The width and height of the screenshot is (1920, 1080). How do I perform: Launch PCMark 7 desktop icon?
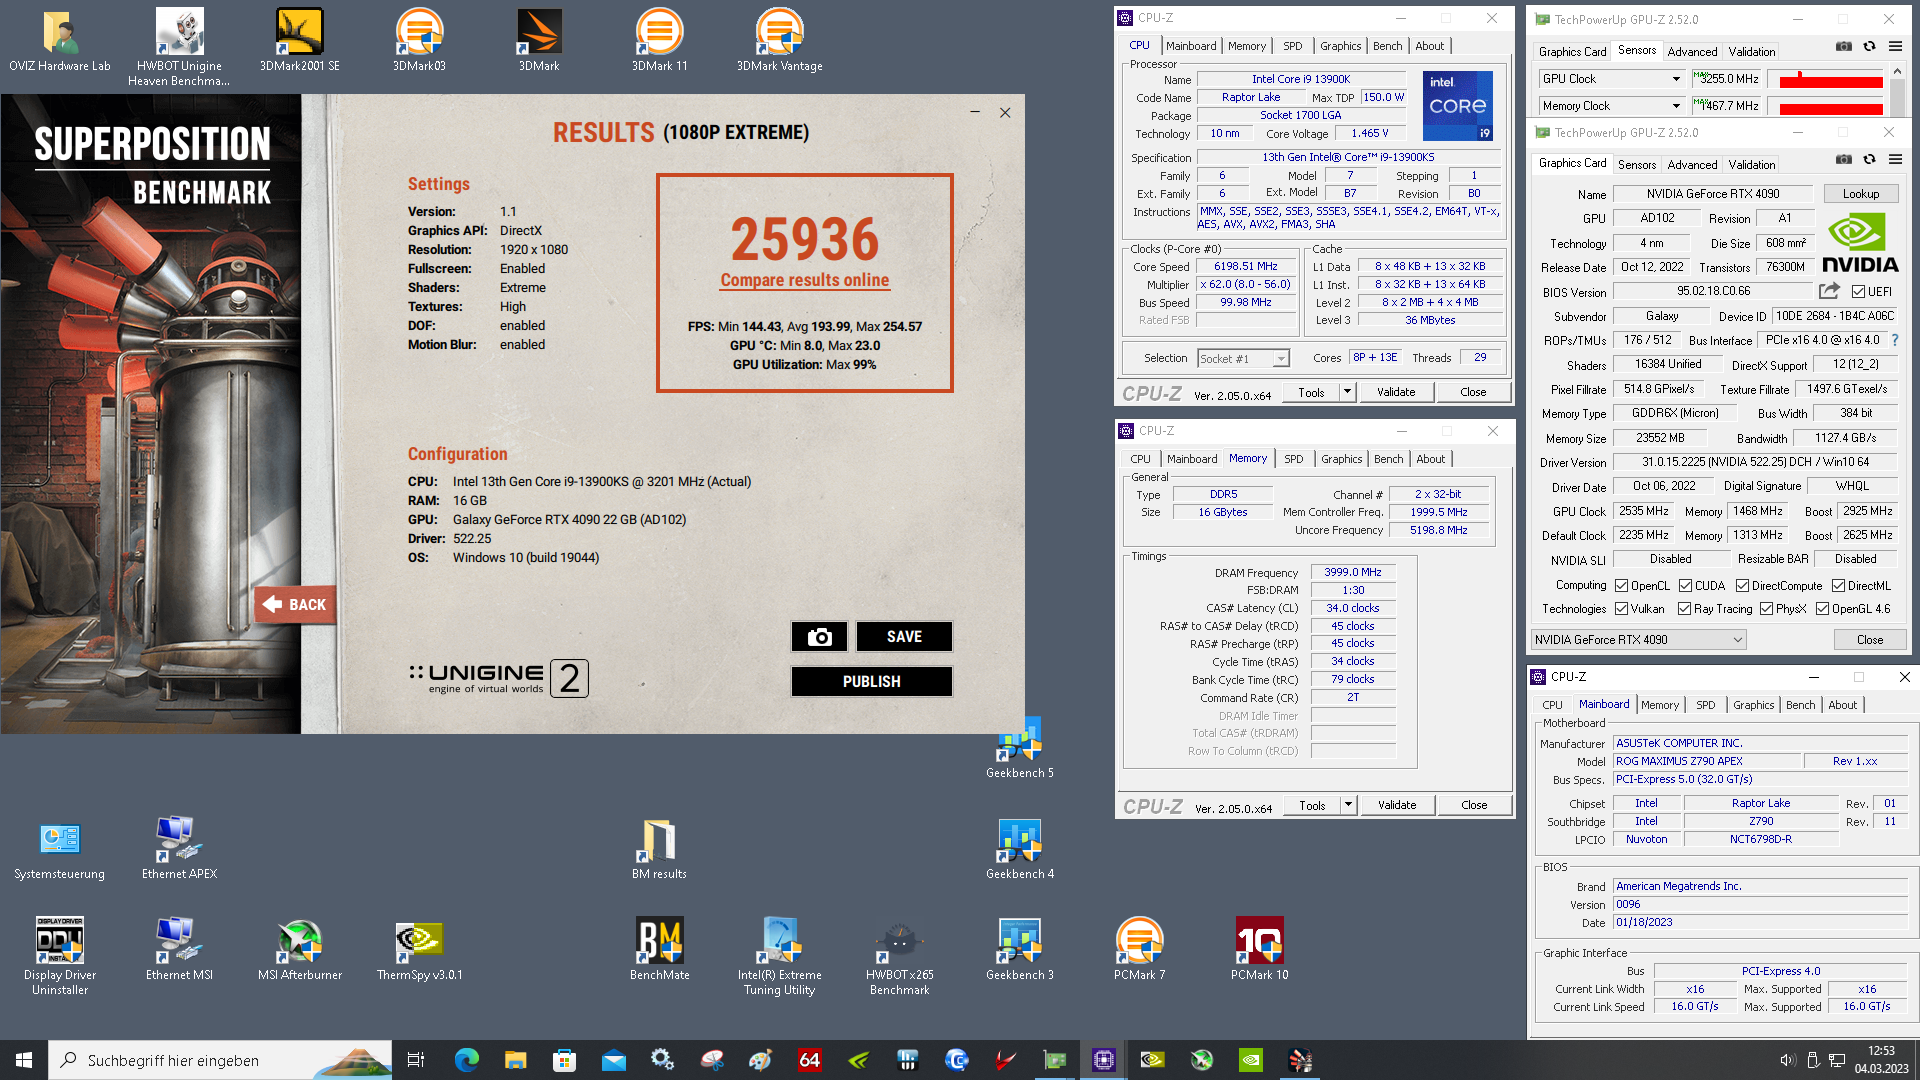[1140, 950]
